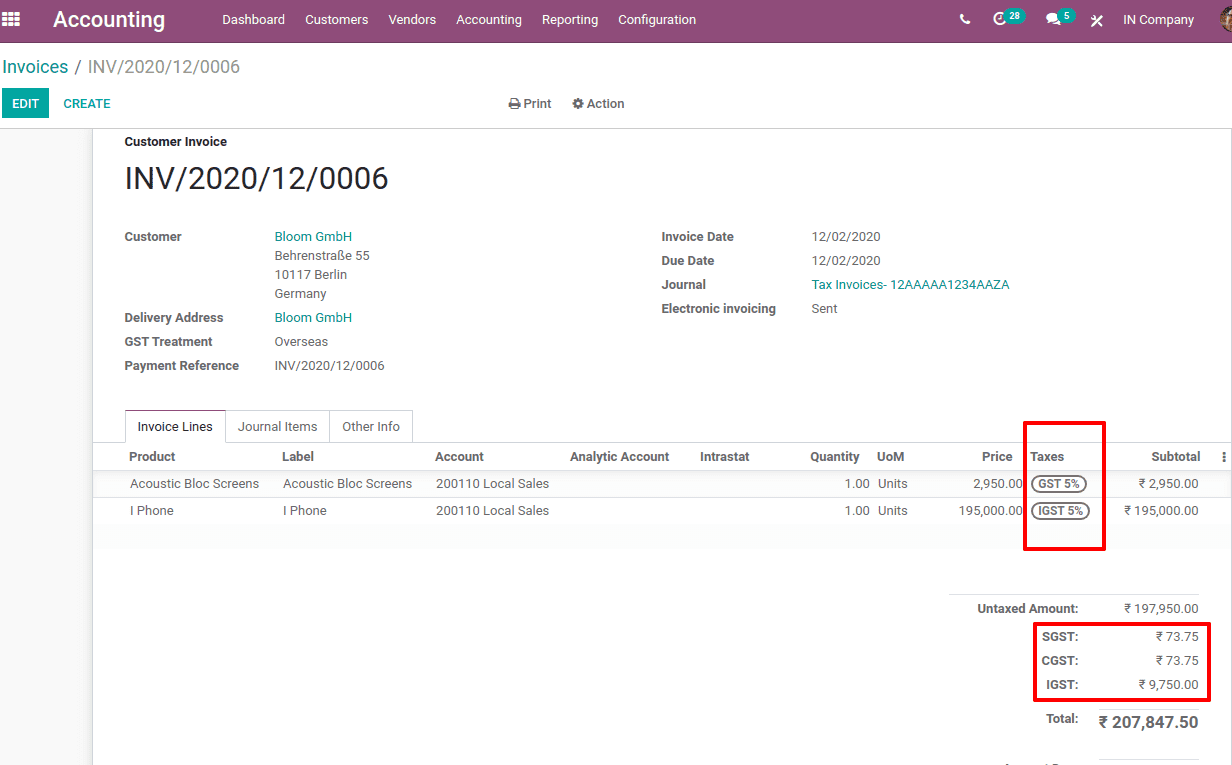Click the IGST ₹ 9,750.00 amount
1232x765 pixels.
(x=1168, y=685)
